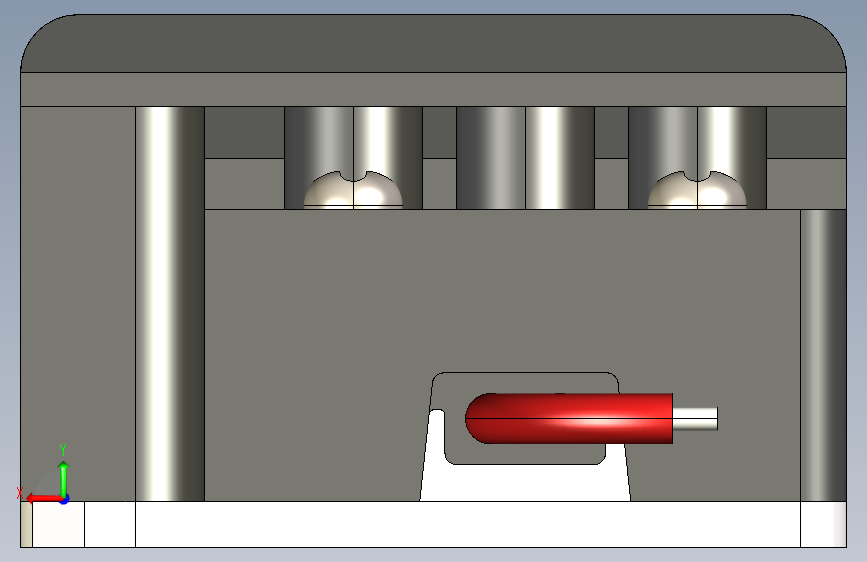Select the dark rounded top cover
The height and width of the screenshot is (562, 867).
click(434, 43)
